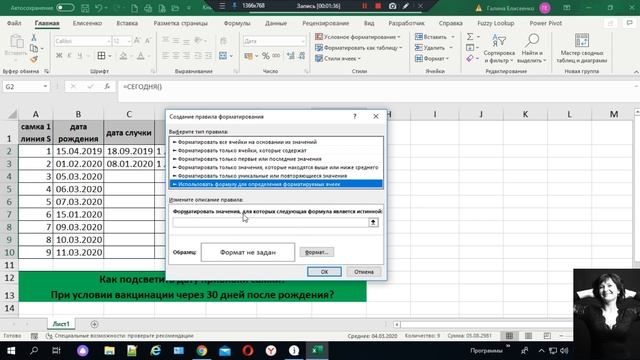The width and height of the screenshot is (640, 360).
Task: Switch to the Fuzzy Lookup tab
Action: [496, 23]
